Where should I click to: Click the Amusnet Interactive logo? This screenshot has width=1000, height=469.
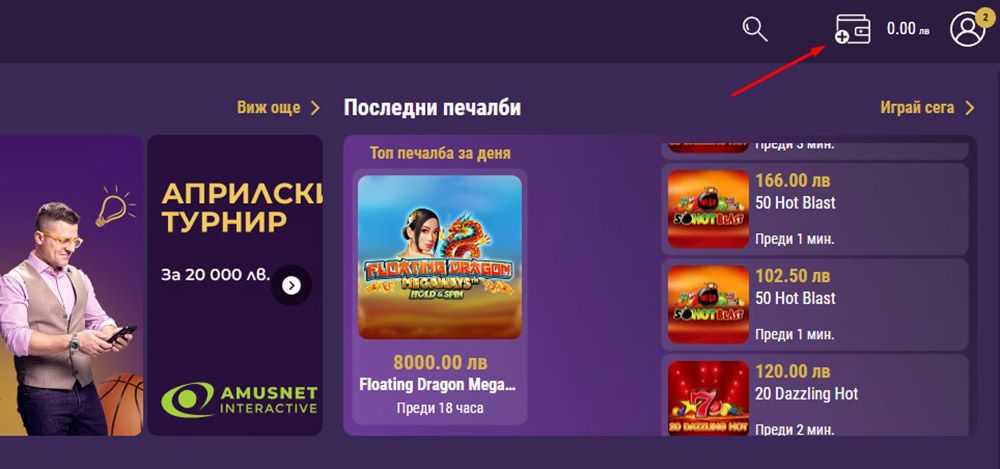tap(239, 400)
